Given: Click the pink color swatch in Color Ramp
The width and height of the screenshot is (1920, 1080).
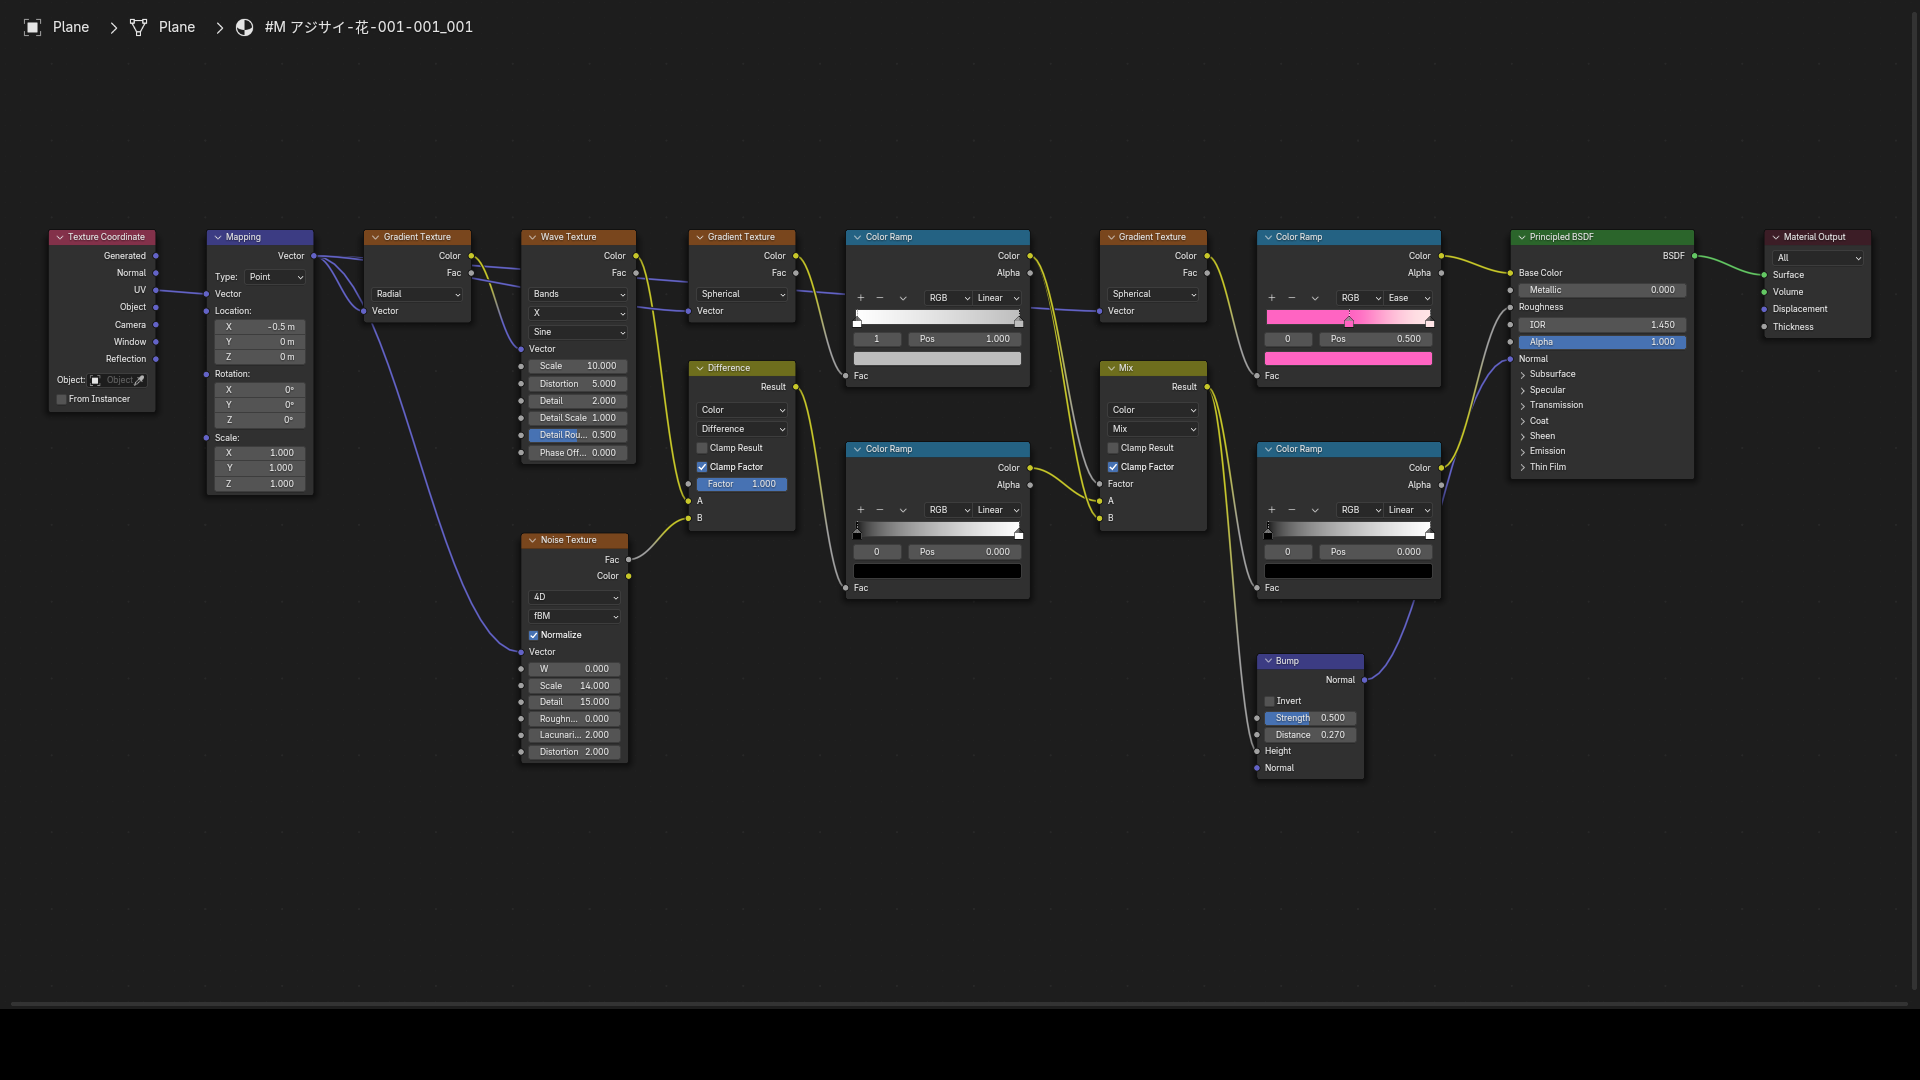Looking at the screenshot, I should [1348, 359].
